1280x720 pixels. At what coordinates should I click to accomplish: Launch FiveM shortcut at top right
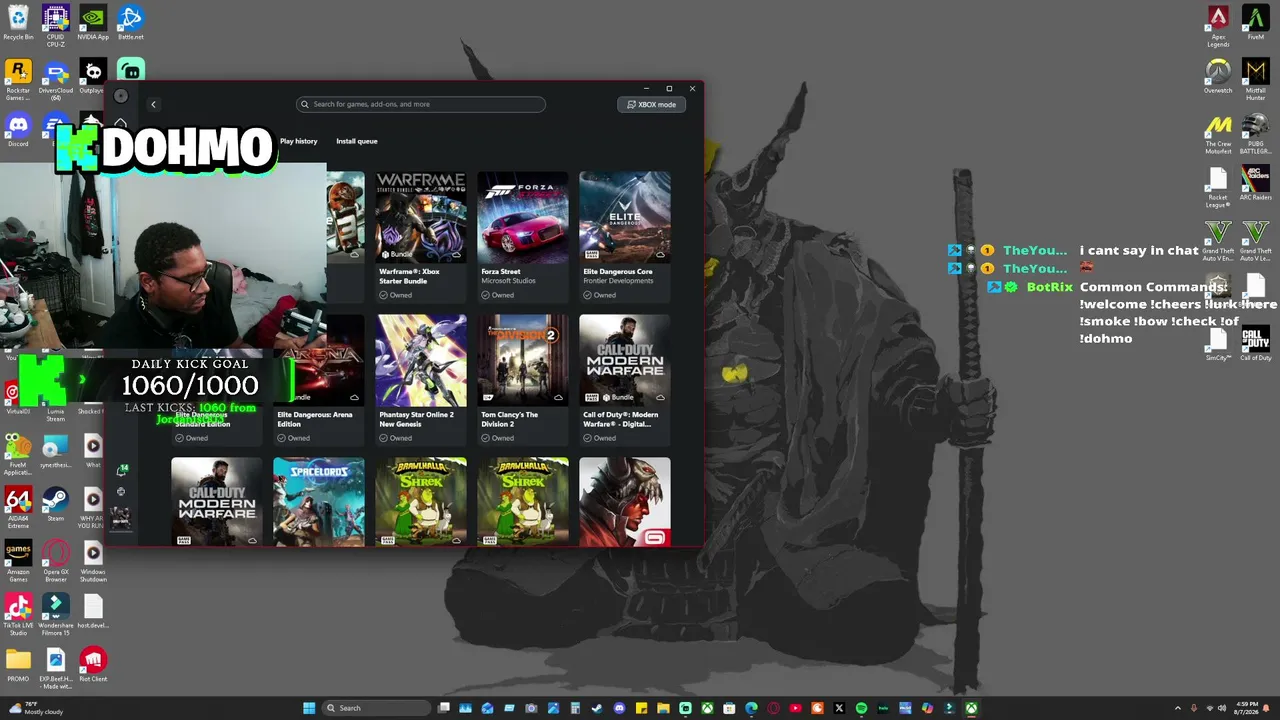pos(1256,22)
